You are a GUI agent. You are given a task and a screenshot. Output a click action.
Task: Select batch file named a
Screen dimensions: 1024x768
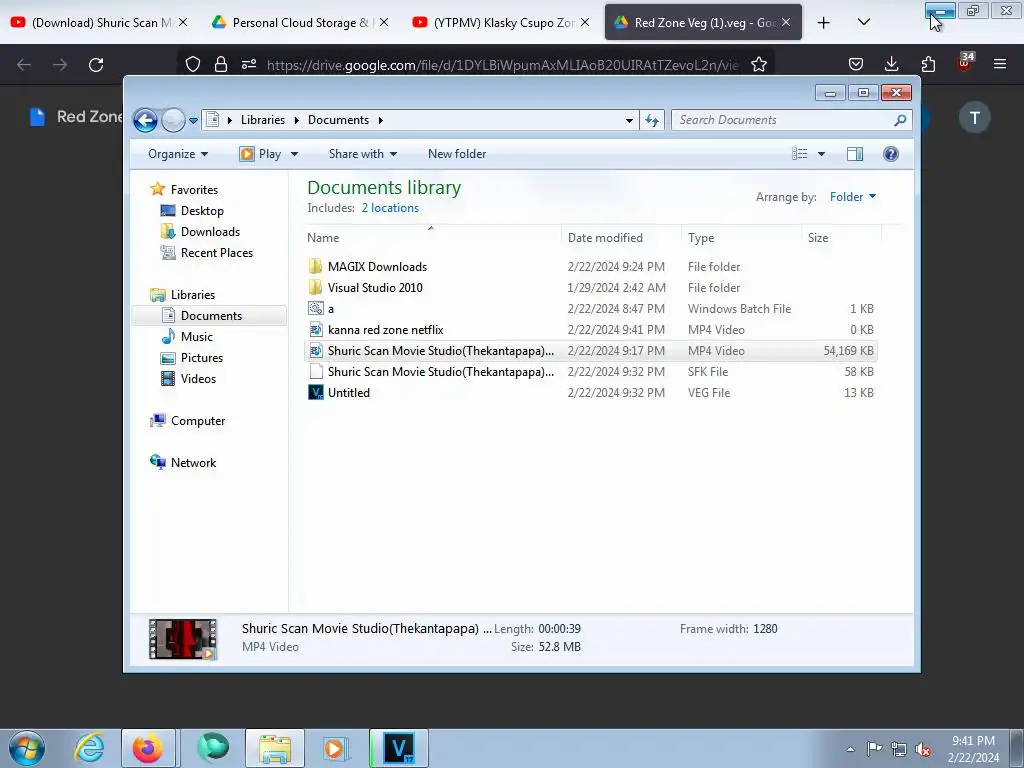click(591, 308)
